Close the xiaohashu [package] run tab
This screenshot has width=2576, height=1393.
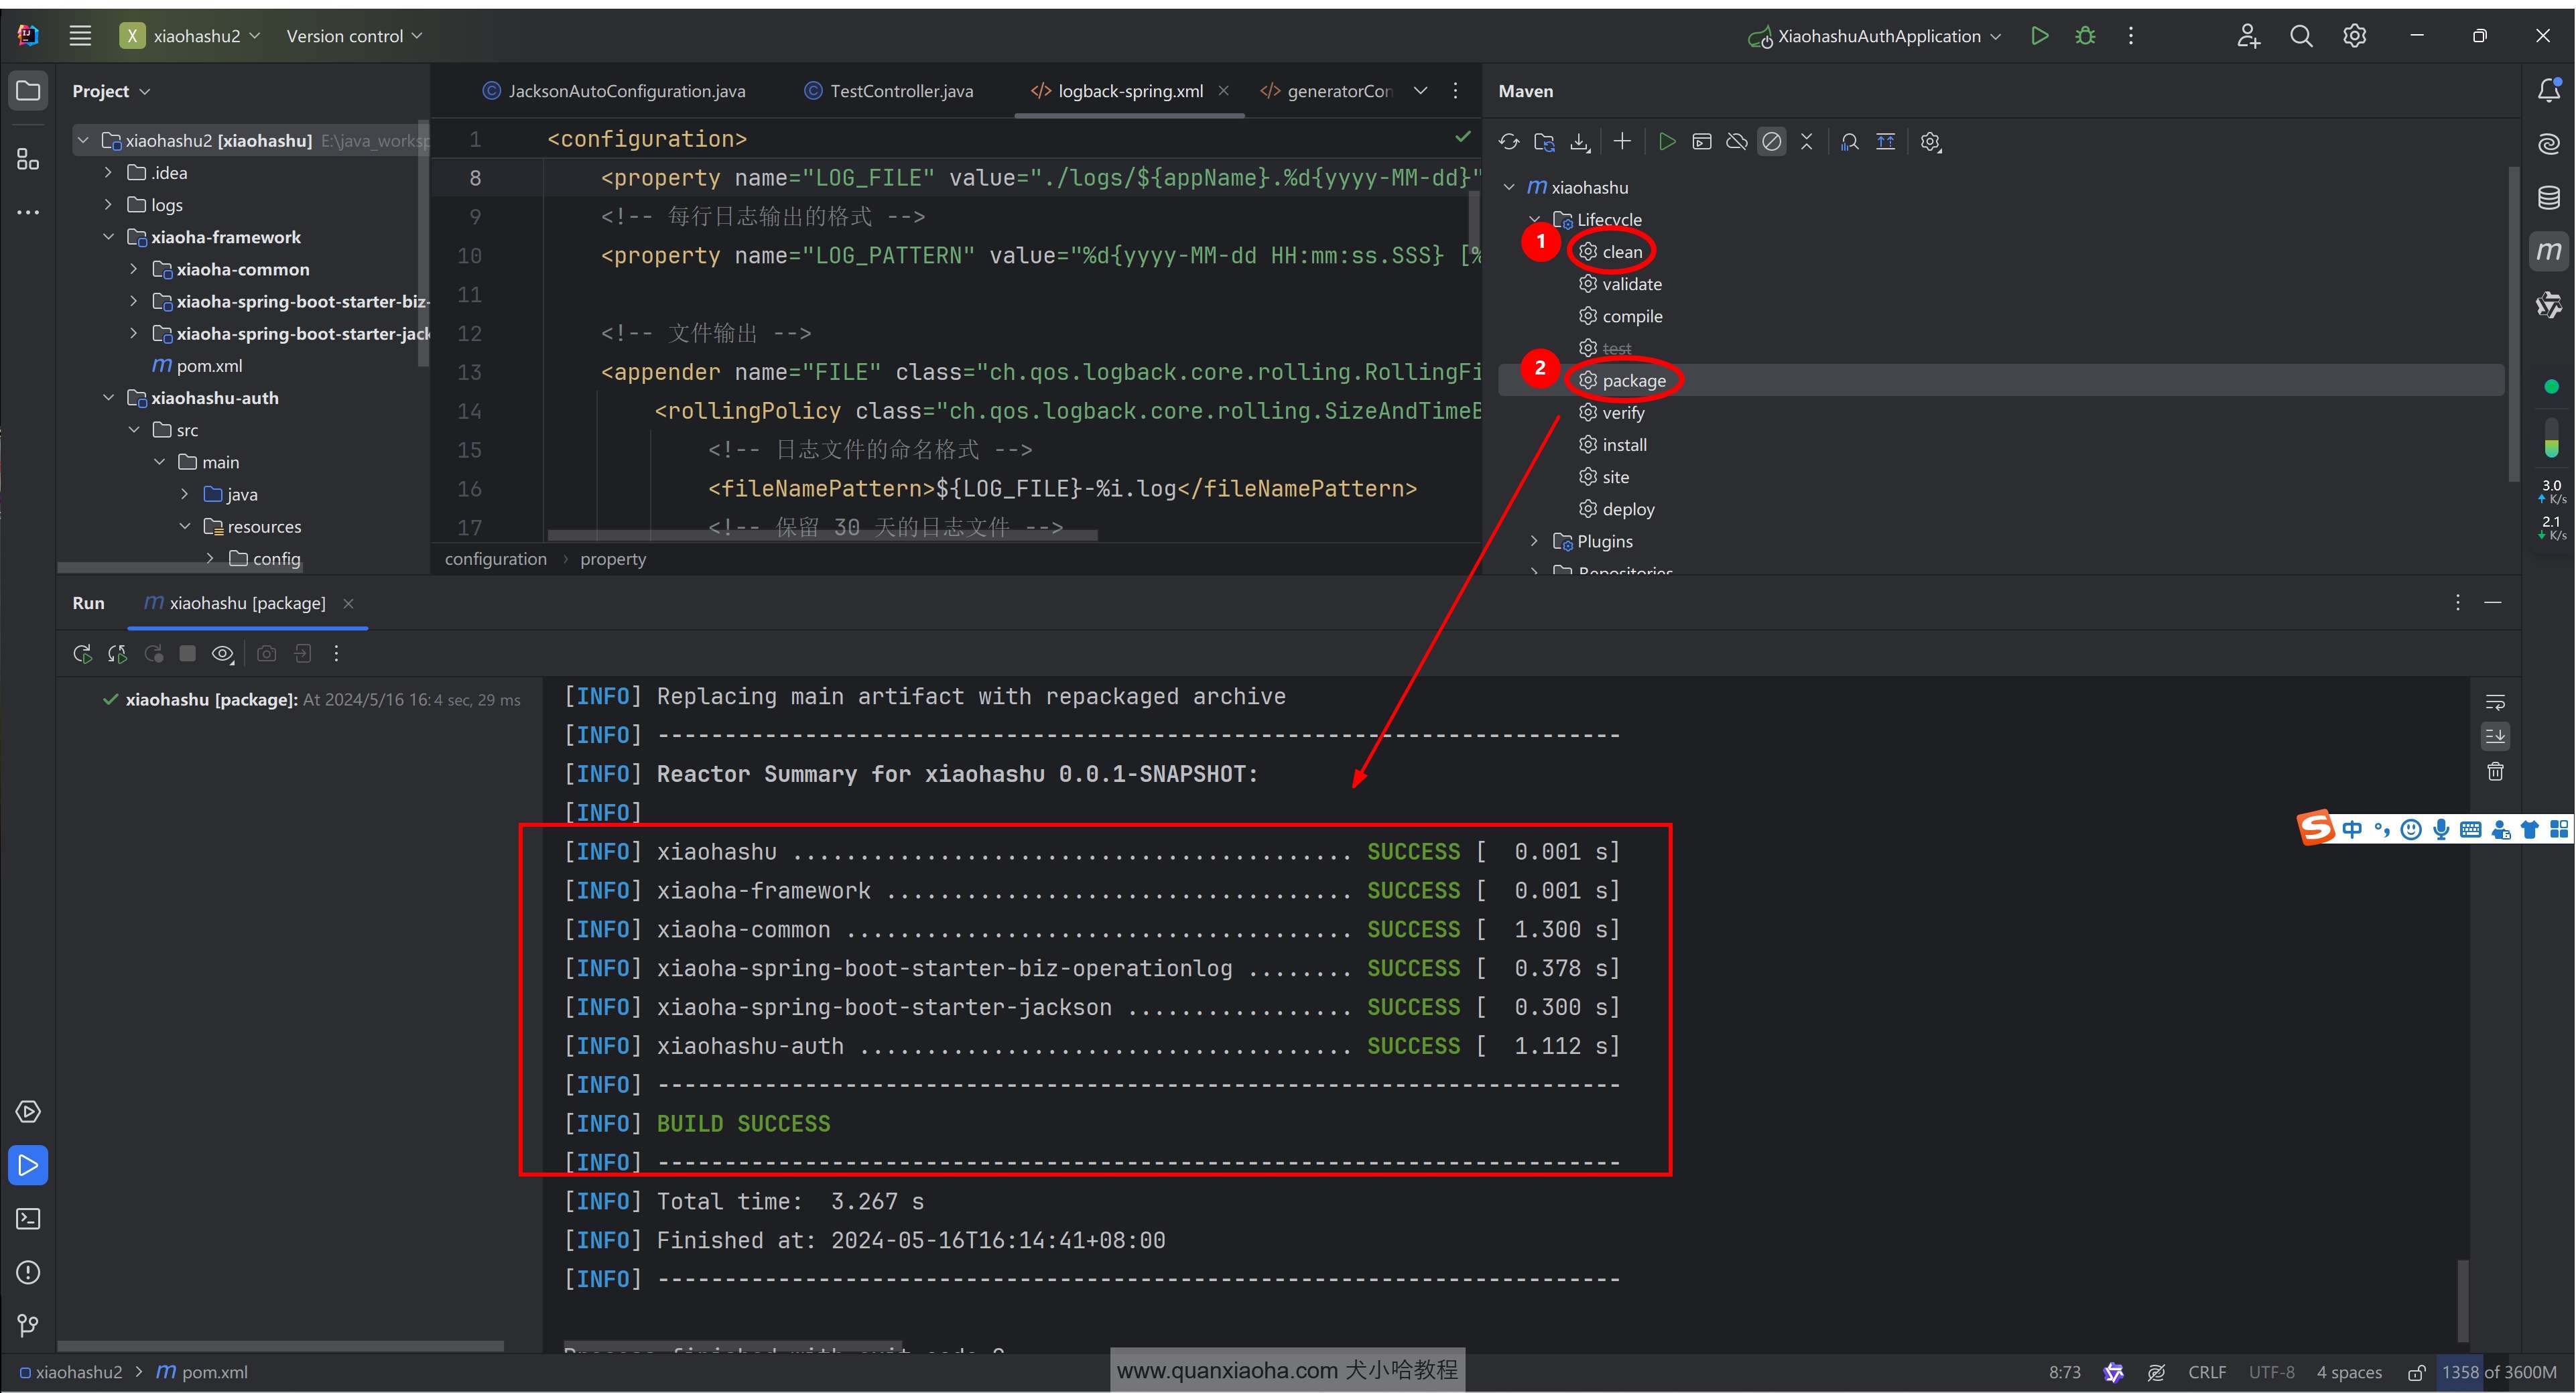coord(348,604)
